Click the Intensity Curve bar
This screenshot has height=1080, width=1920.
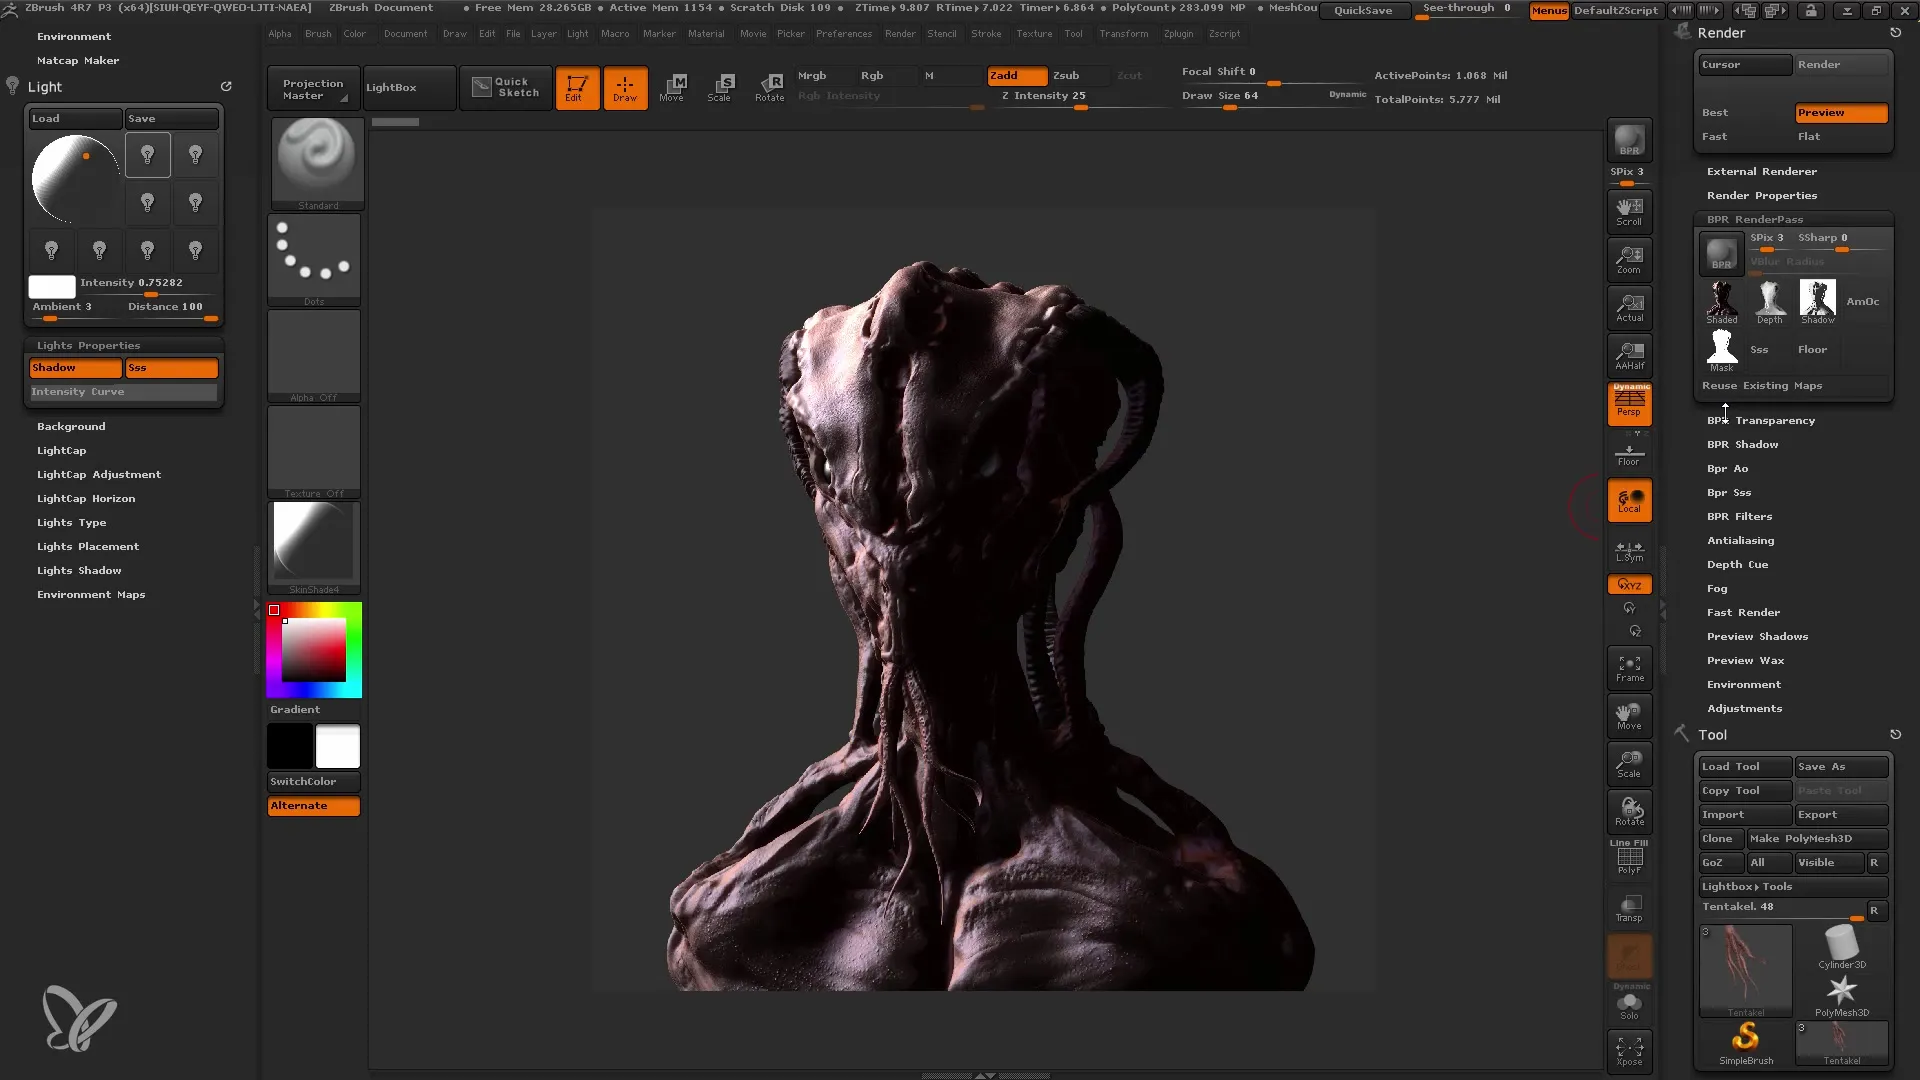pos(123,392)
